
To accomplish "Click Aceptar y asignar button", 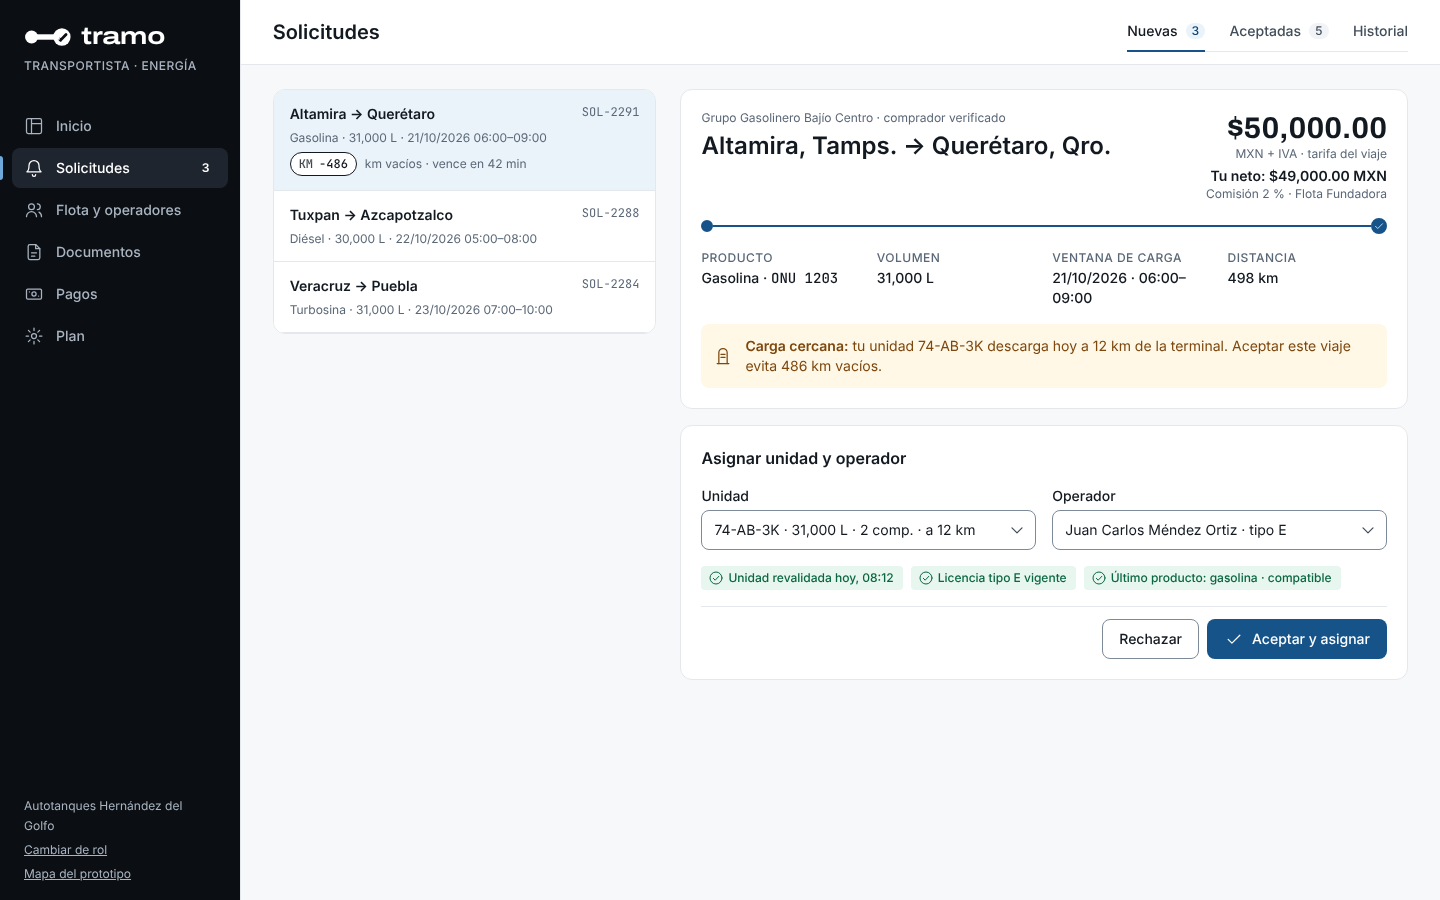I will tap(1297, 639).
